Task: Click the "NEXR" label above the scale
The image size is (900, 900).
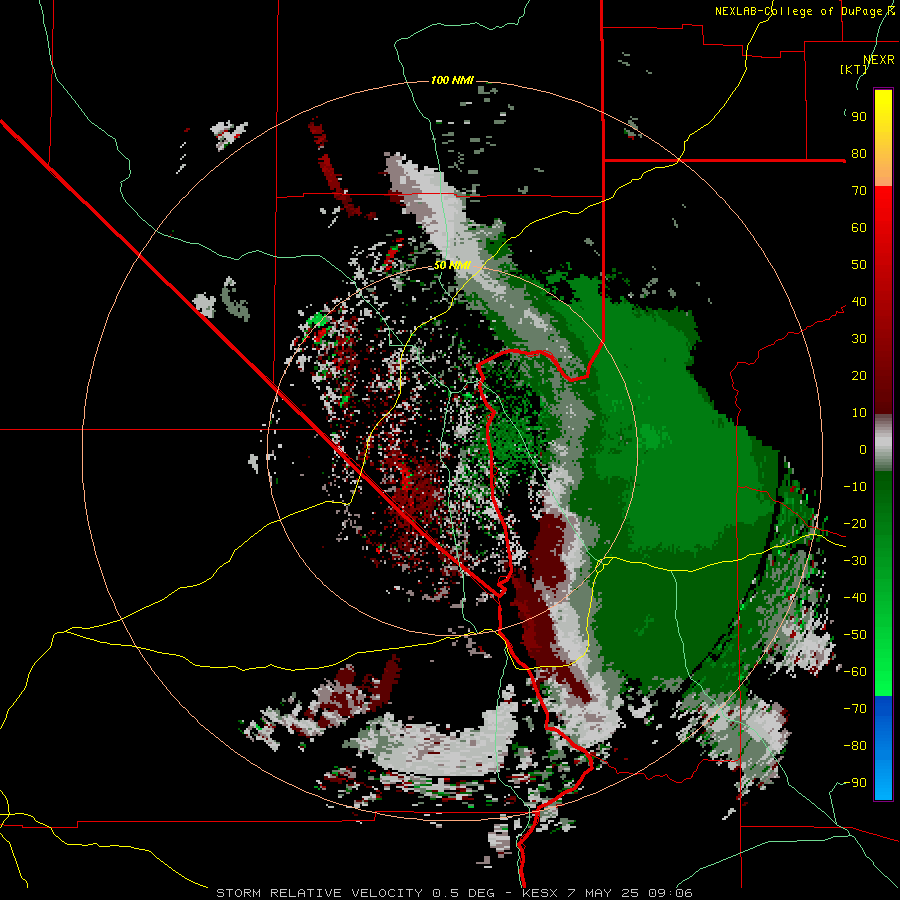Action: click(879, 60)
